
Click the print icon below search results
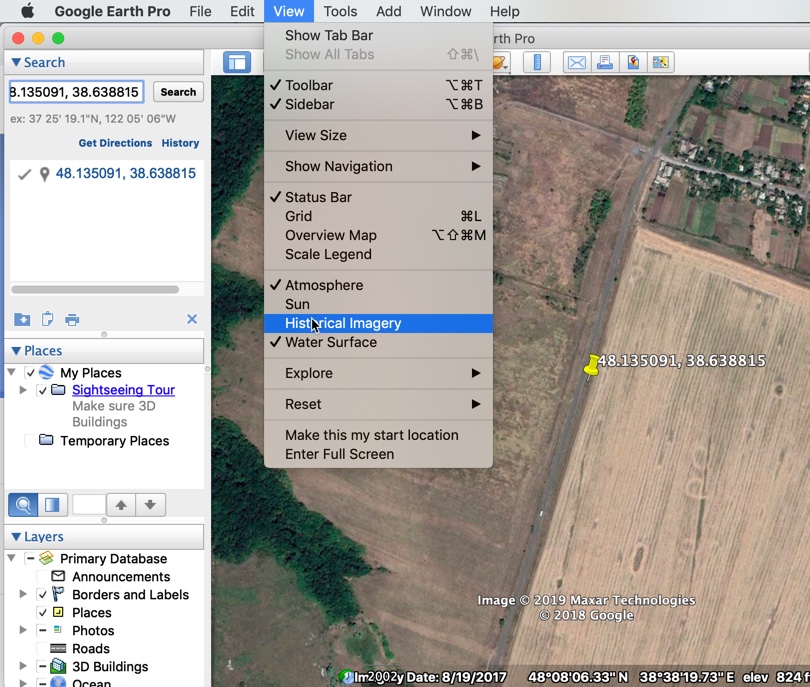tap(72, 320)
